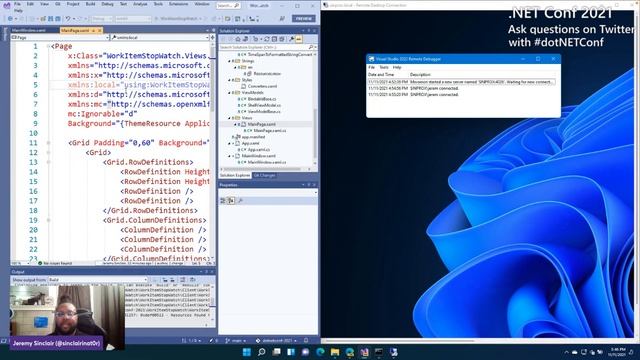Click the git branch indicator in status bar
This screenshot has width=640, height=360.
tap(236, 340)
